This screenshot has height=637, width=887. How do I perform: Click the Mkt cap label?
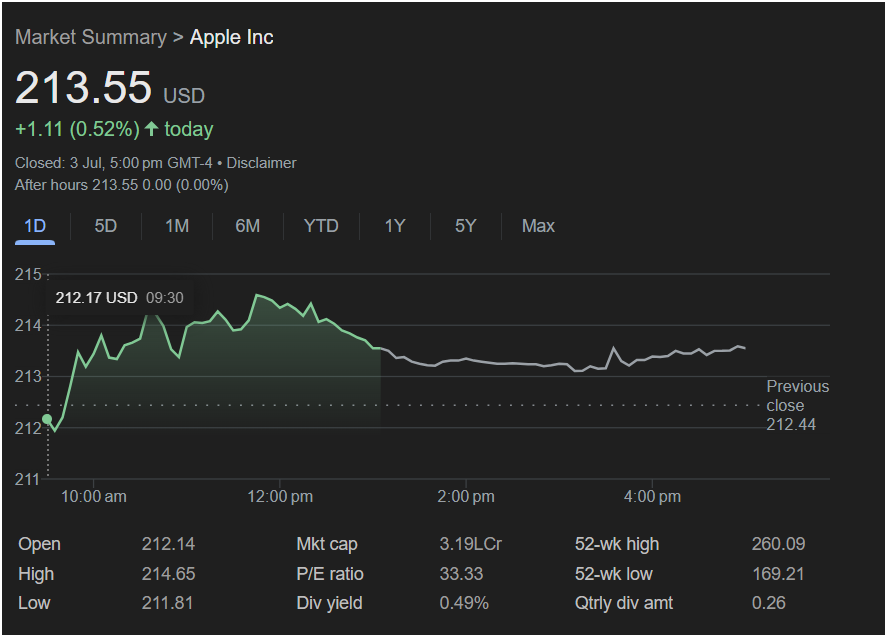tap(326, 544)
